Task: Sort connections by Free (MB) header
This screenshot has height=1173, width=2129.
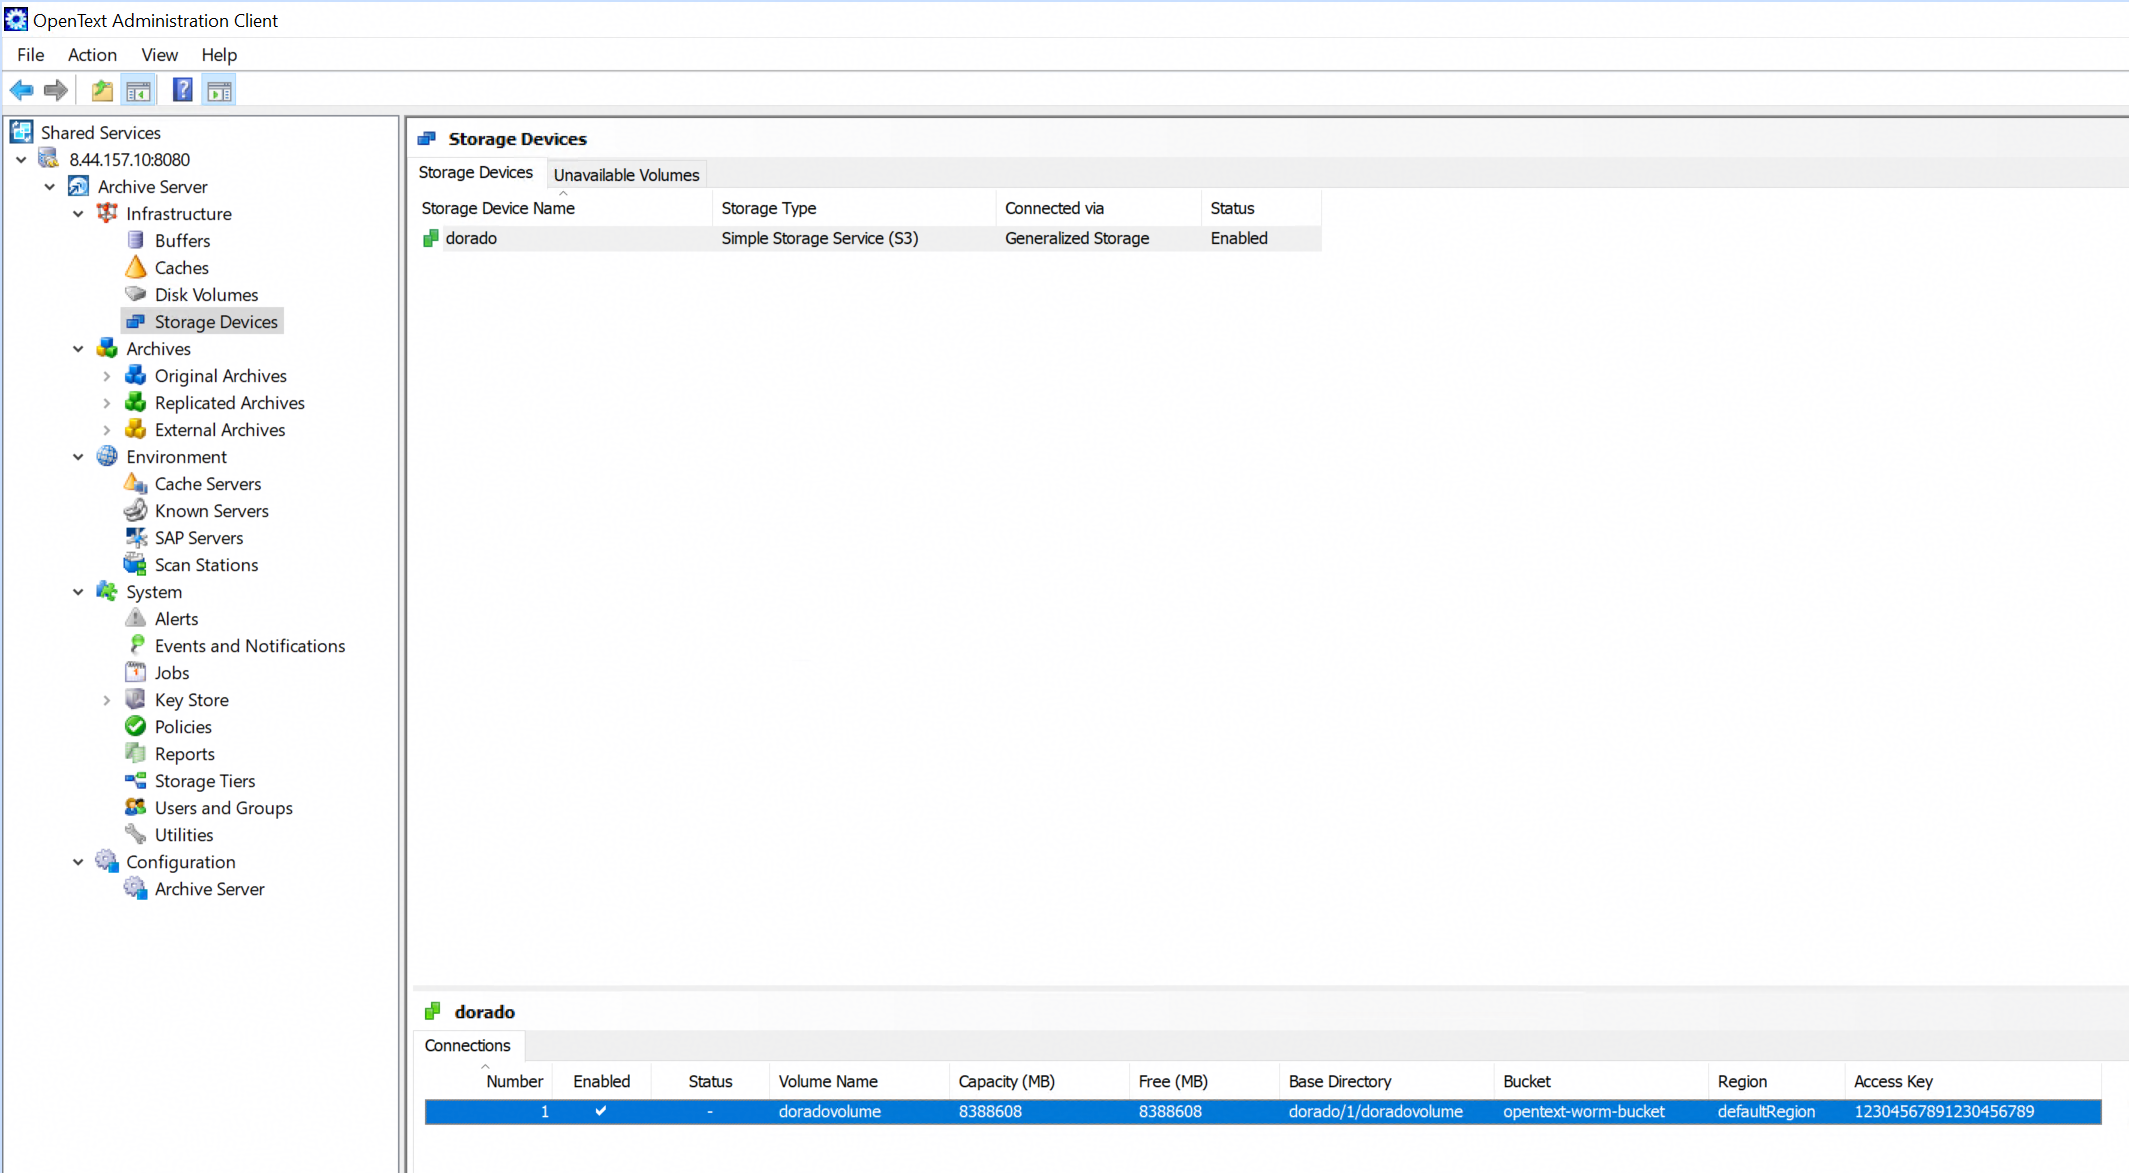Action: (x=1204, y=1081)
